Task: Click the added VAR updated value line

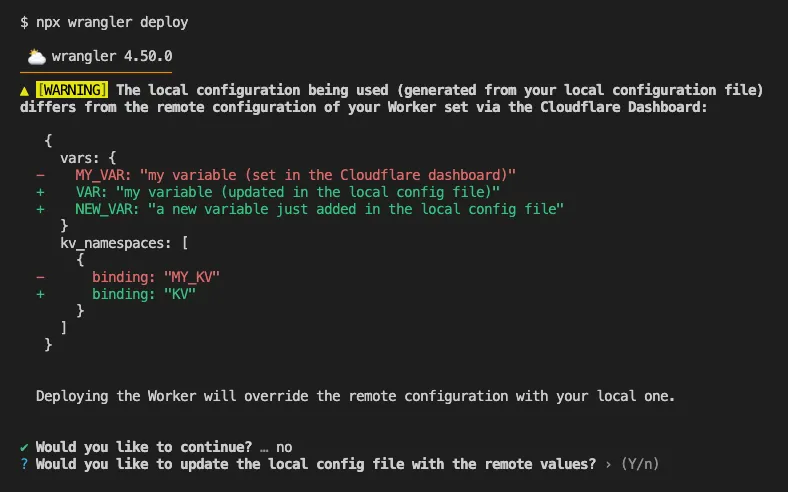Action: 288,191
